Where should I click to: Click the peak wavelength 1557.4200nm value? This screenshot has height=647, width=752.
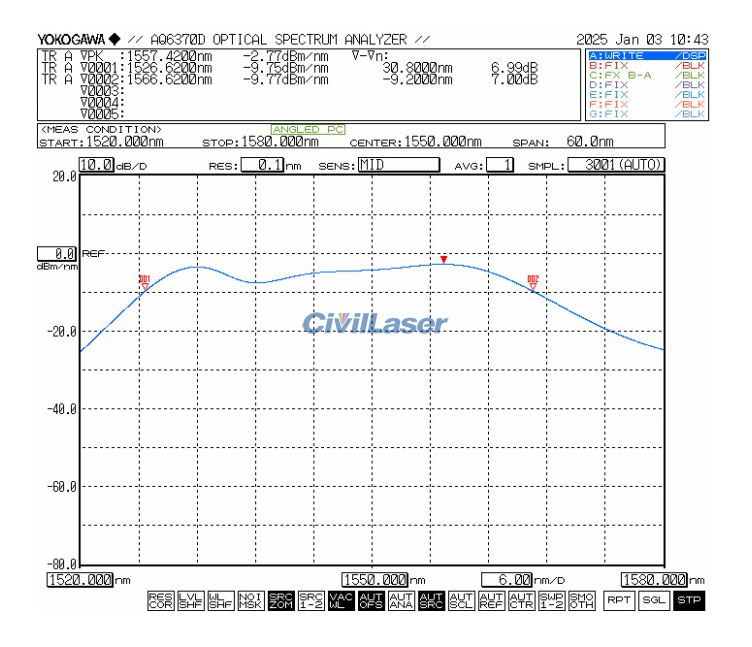click(x=169, y=56)
